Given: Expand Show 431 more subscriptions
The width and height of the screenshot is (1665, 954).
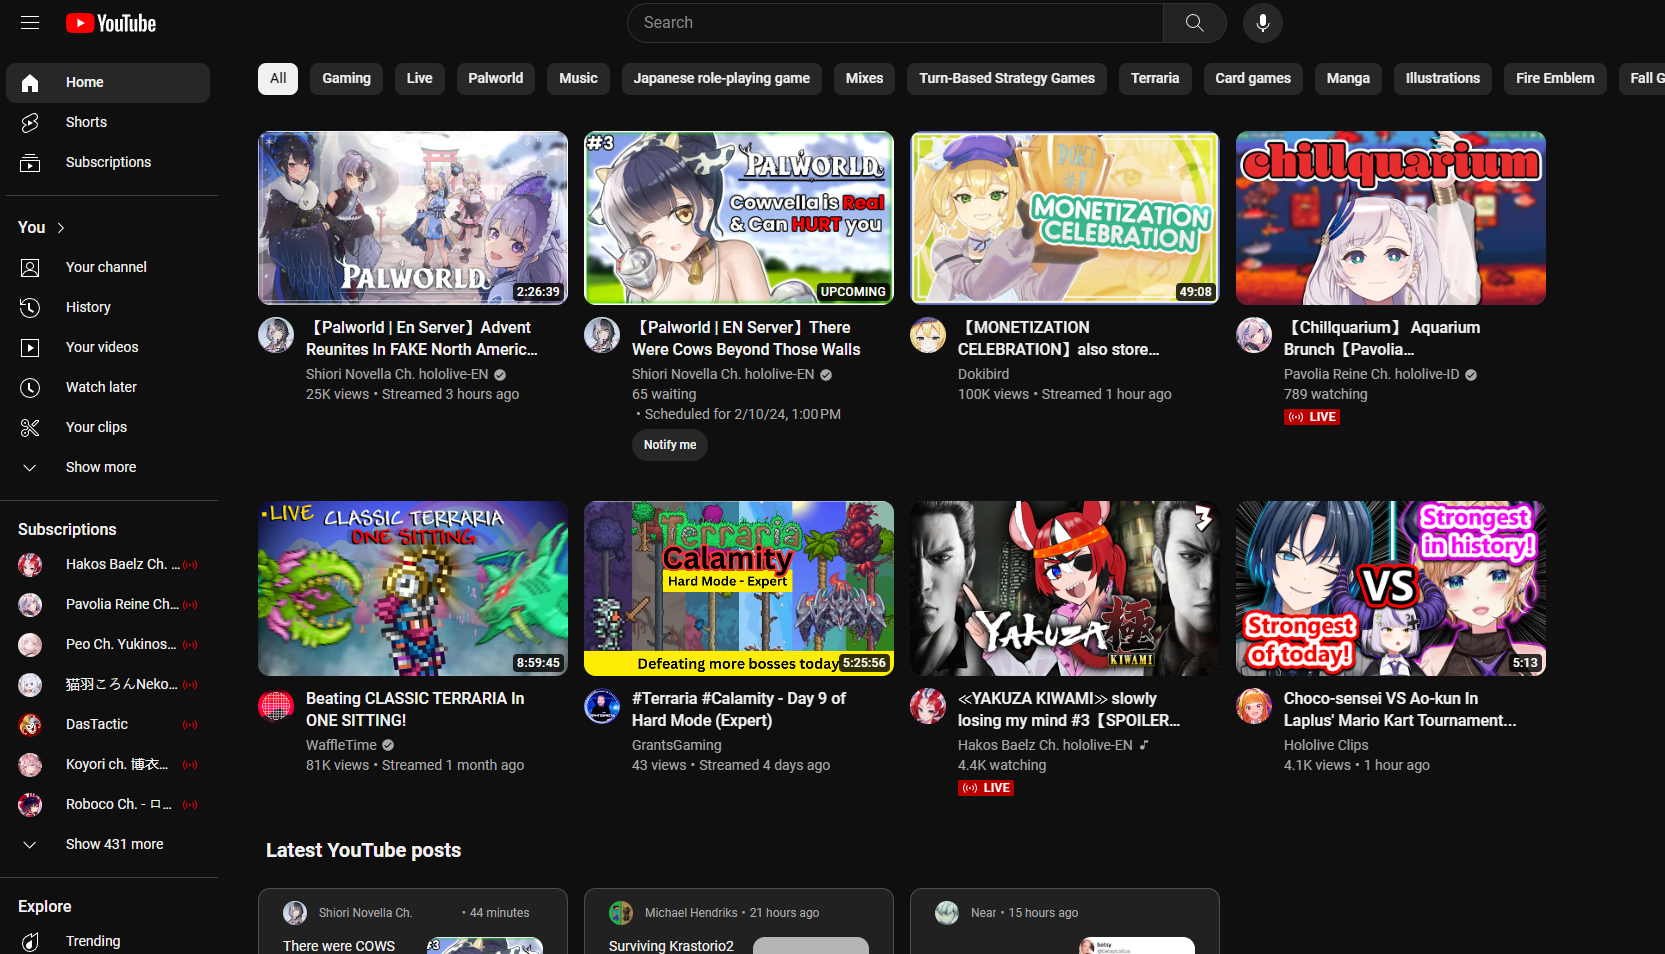Looking at the screenshot, I should click(114, 844).
